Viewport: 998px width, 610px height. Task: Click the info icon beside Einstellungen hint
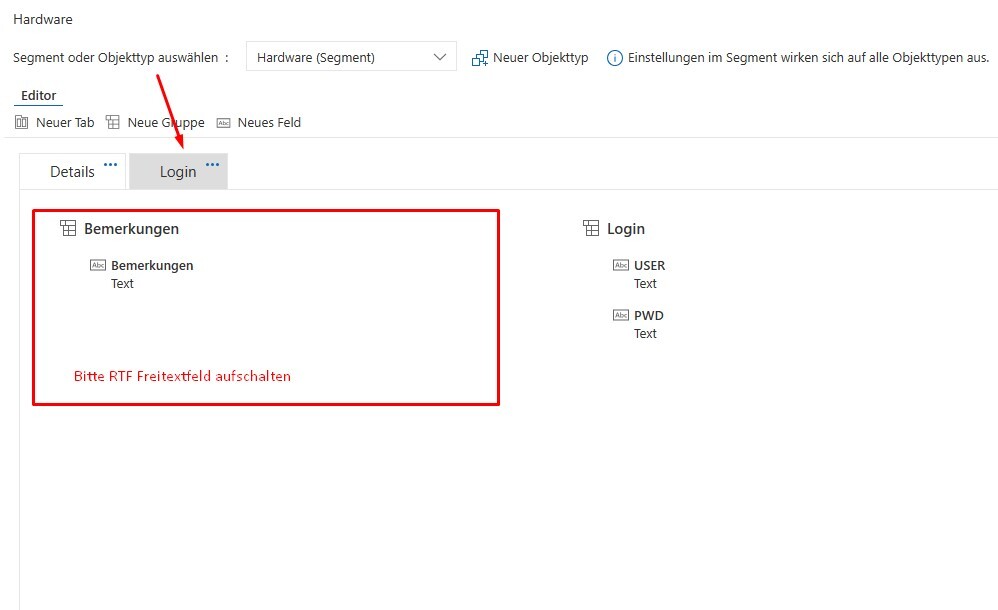point(615,58)
